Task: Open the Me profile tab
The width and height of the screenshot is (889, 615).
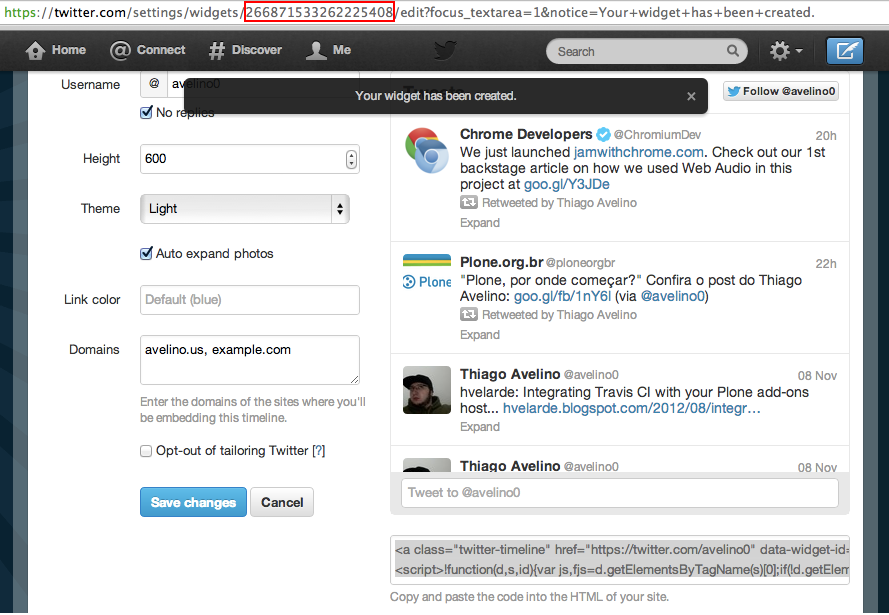Action: pos(328,50)
